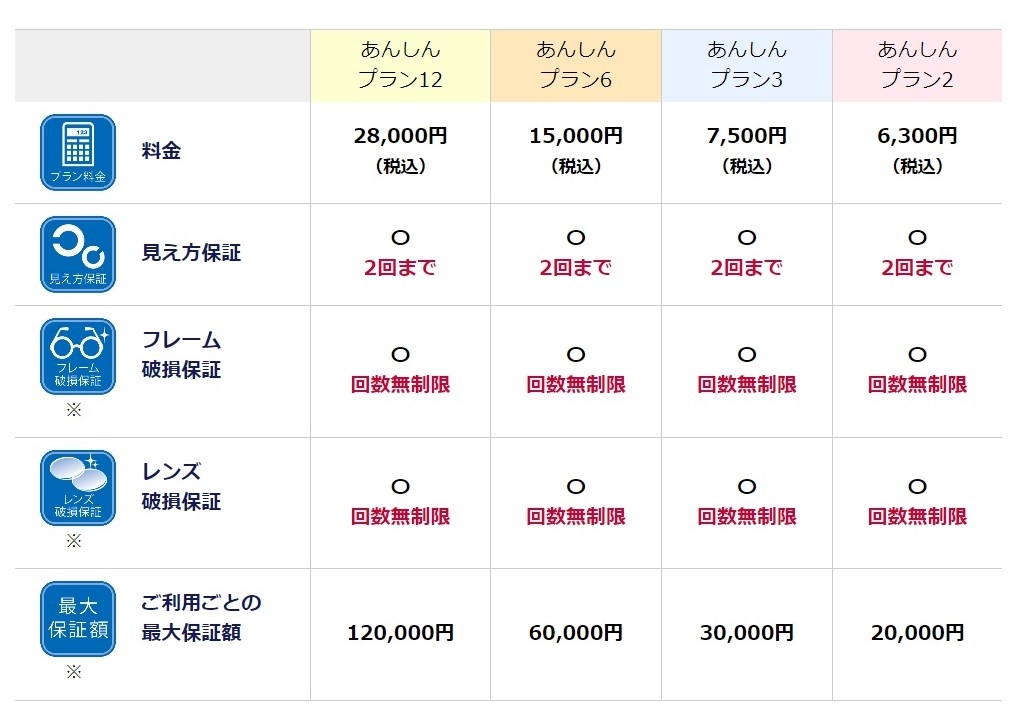1009x718 pixels.
Task: Click the 見え方保証 row label text
Action: point(191,253)
